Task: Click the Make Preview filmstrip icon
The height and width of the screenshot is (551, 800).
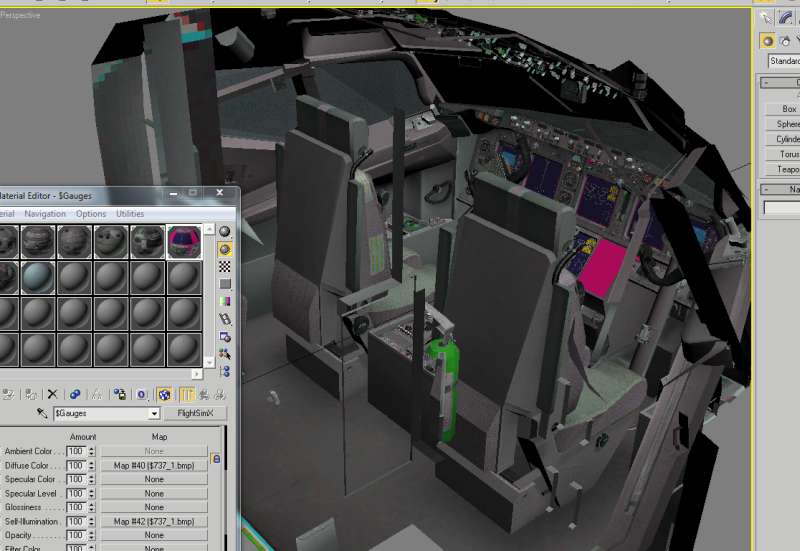Action: pos(224,319)
